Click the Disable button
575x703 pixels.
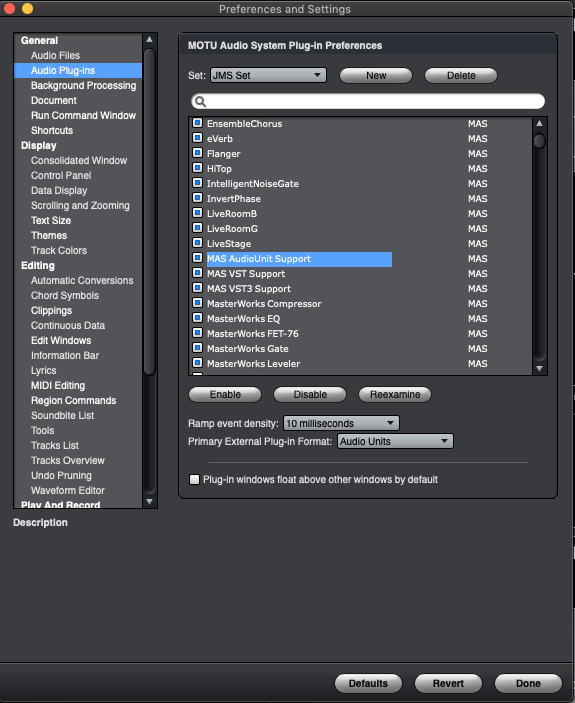click(x=310, y=395)
